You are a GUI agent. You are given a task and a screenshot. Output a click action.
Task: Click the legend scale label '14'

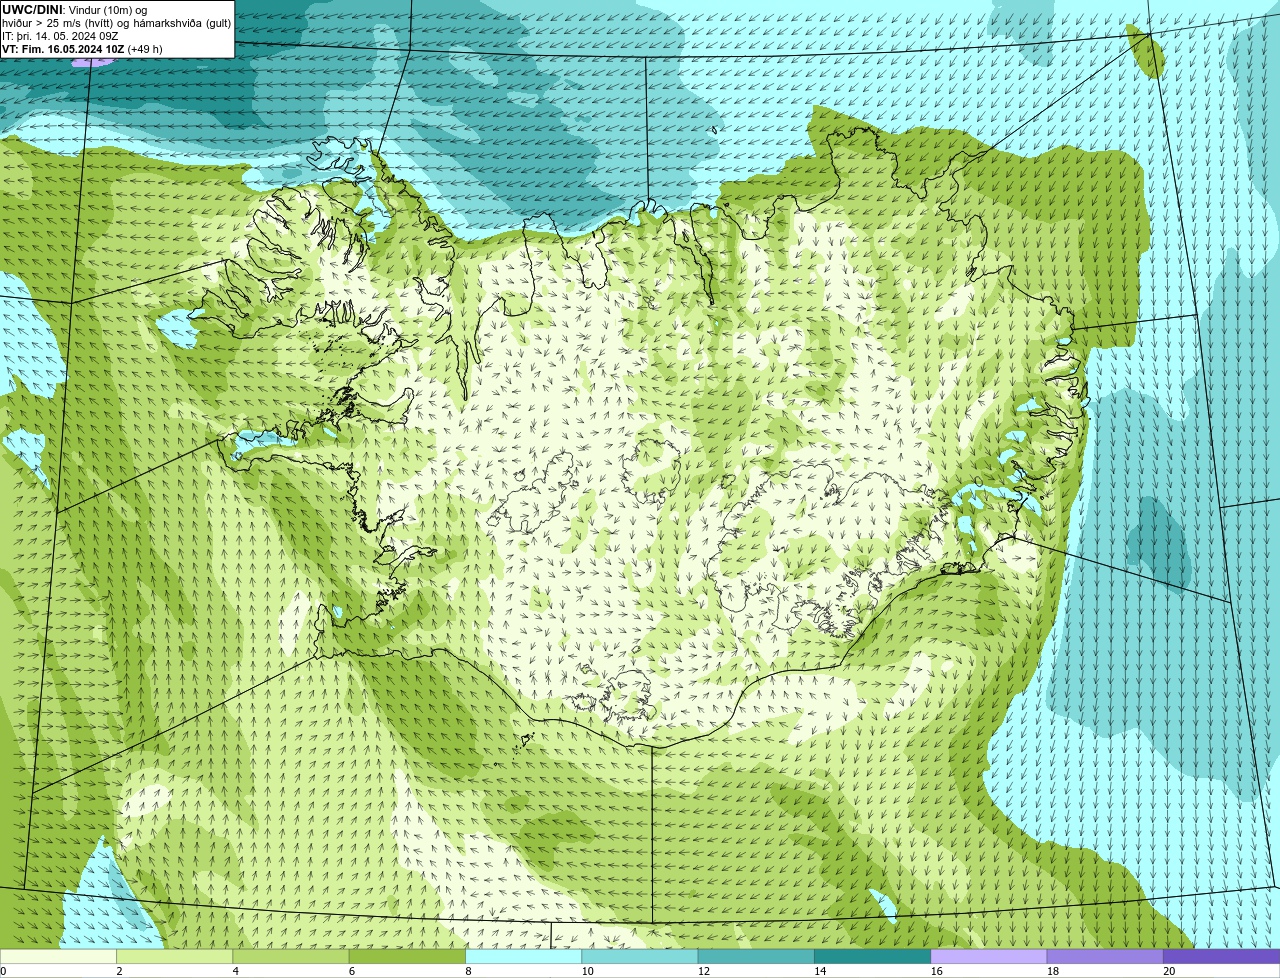pos(820,971)
